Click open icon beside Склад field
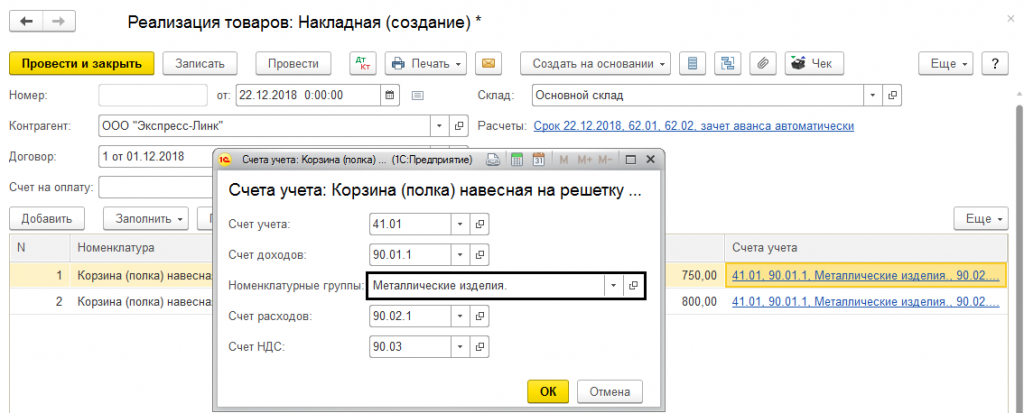This screenshot has height=413, width=1024. click(893, 95)
